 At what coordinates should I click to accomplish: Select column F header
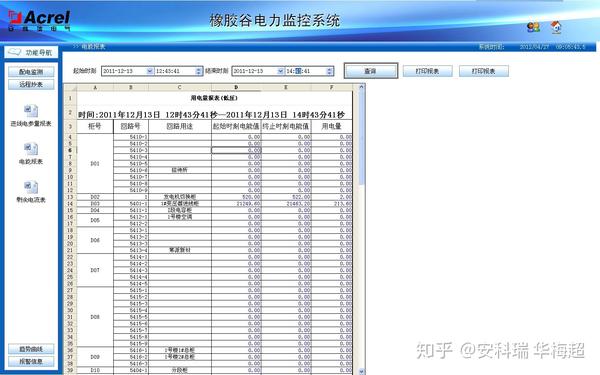(331, 88)
